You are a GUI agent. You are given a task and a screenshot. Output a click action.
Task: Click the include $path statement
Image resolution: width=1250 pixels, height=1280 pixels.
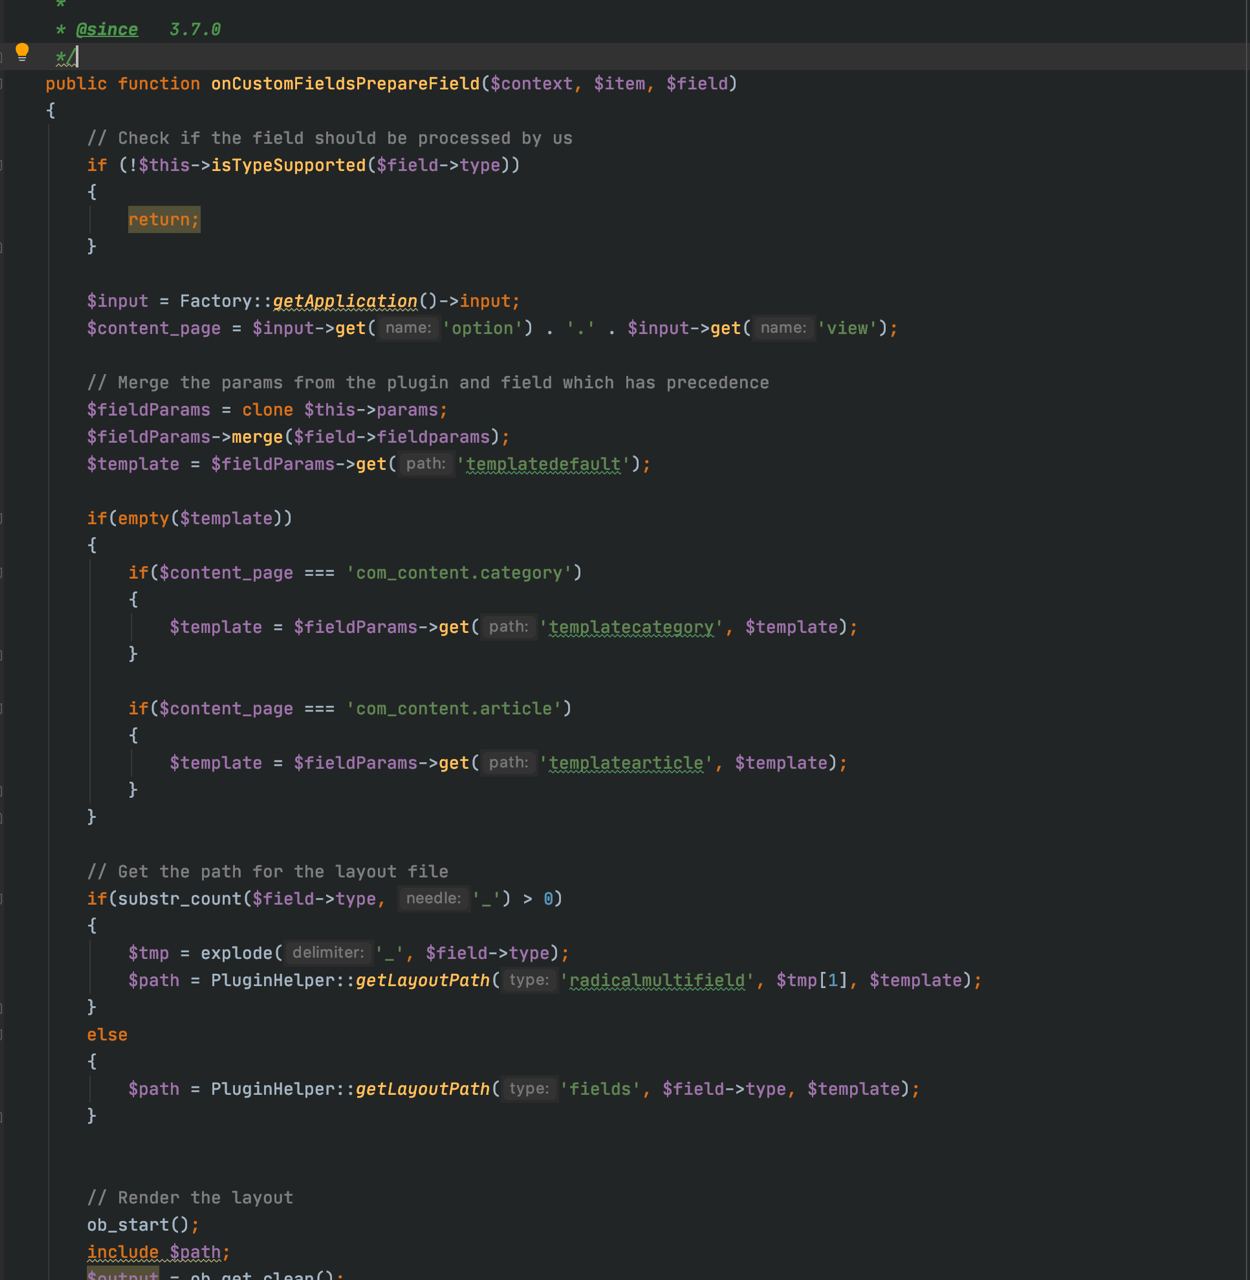pos(158,1252)
